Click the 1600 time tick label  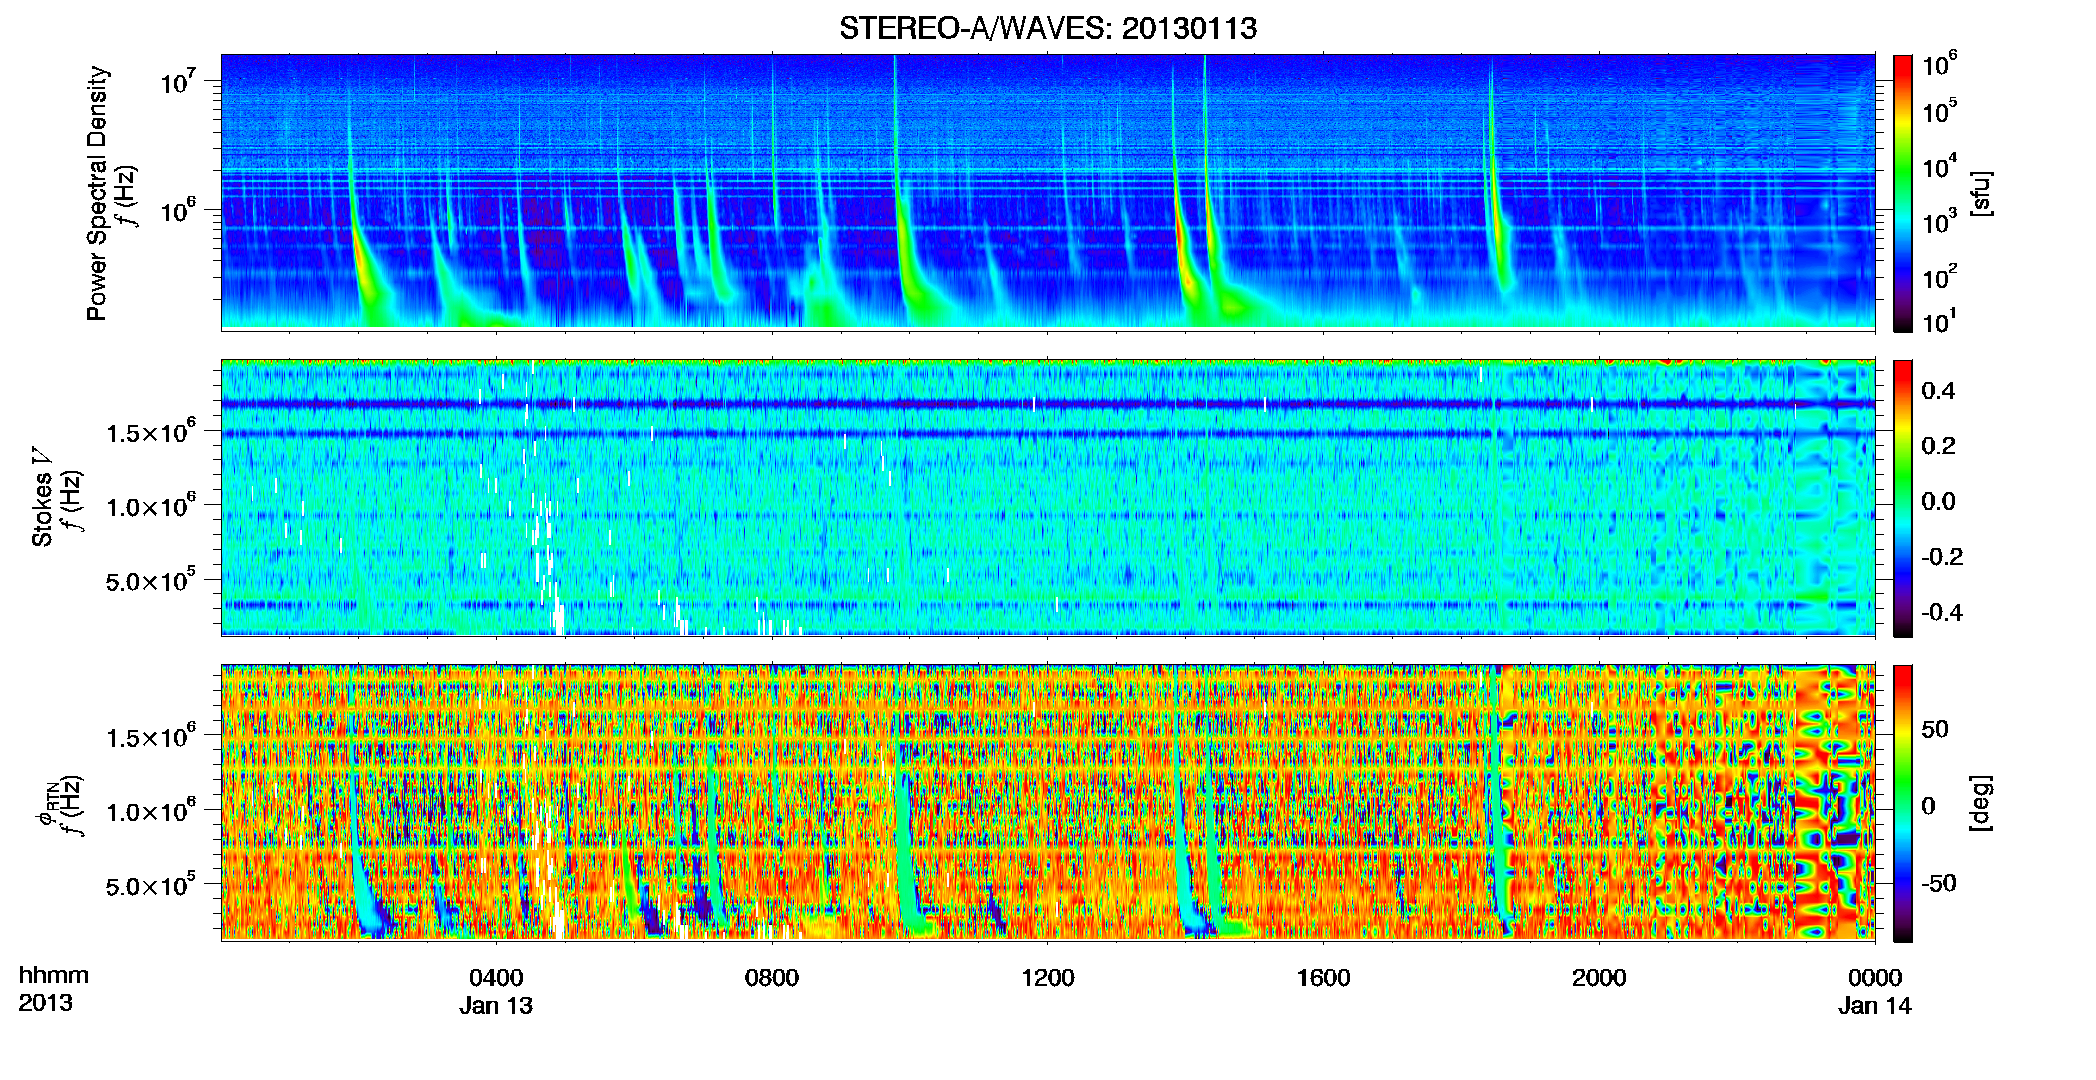click(1323, 977)
